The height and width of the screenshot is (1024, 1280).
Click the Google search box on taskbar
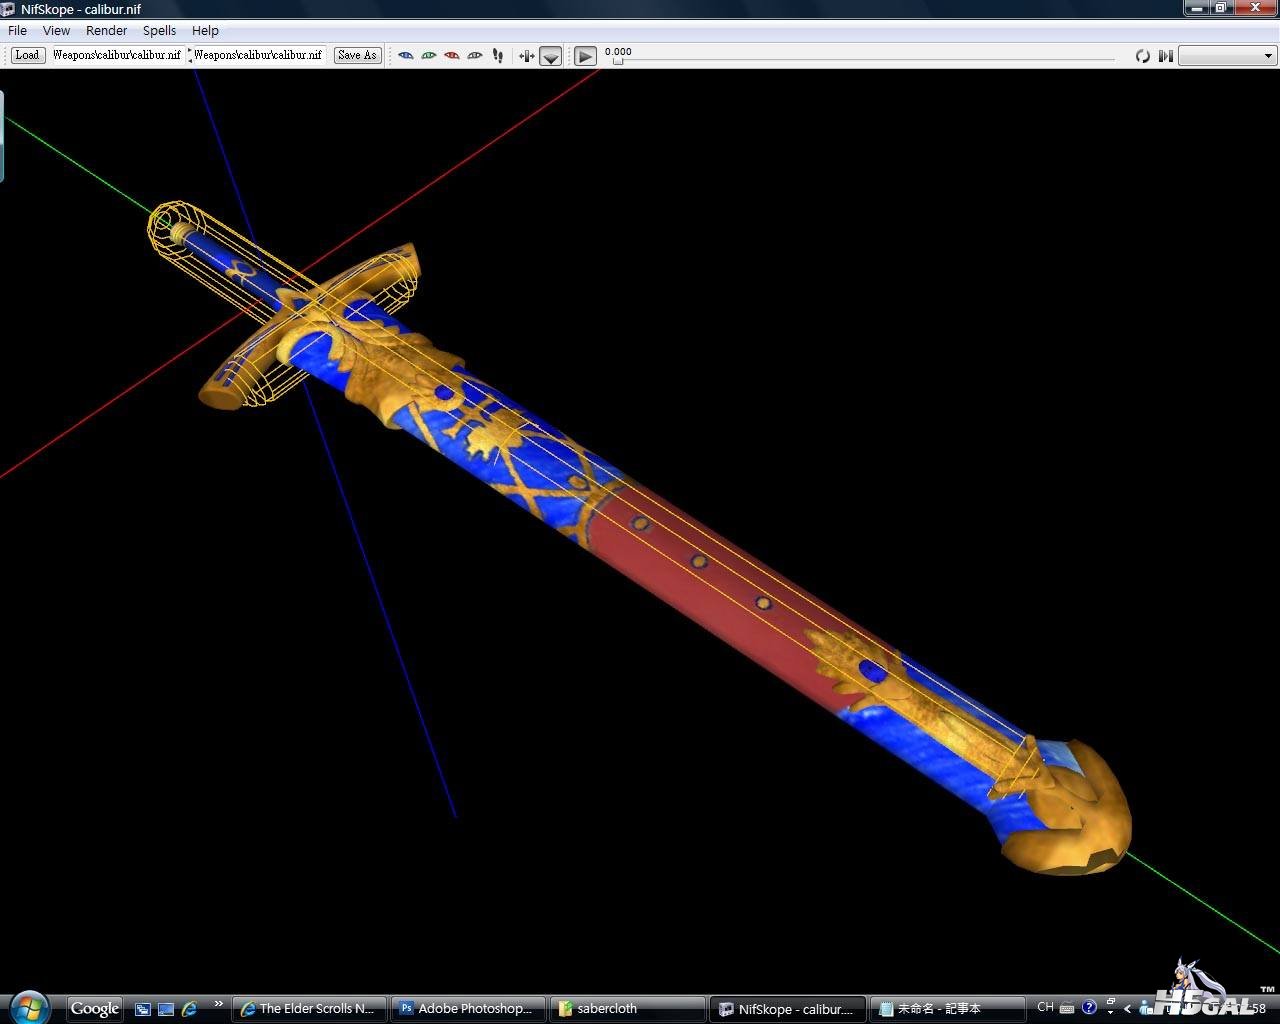click(x=95, y=1008)
